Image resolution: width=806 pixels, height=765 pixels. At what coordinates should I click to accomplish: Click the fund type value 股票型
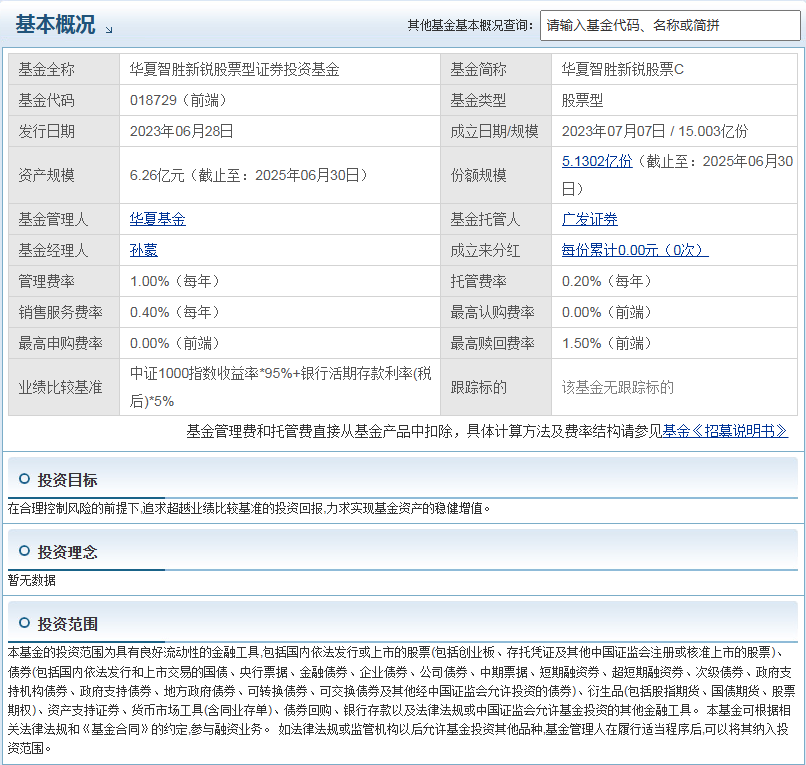click(582, 100)
